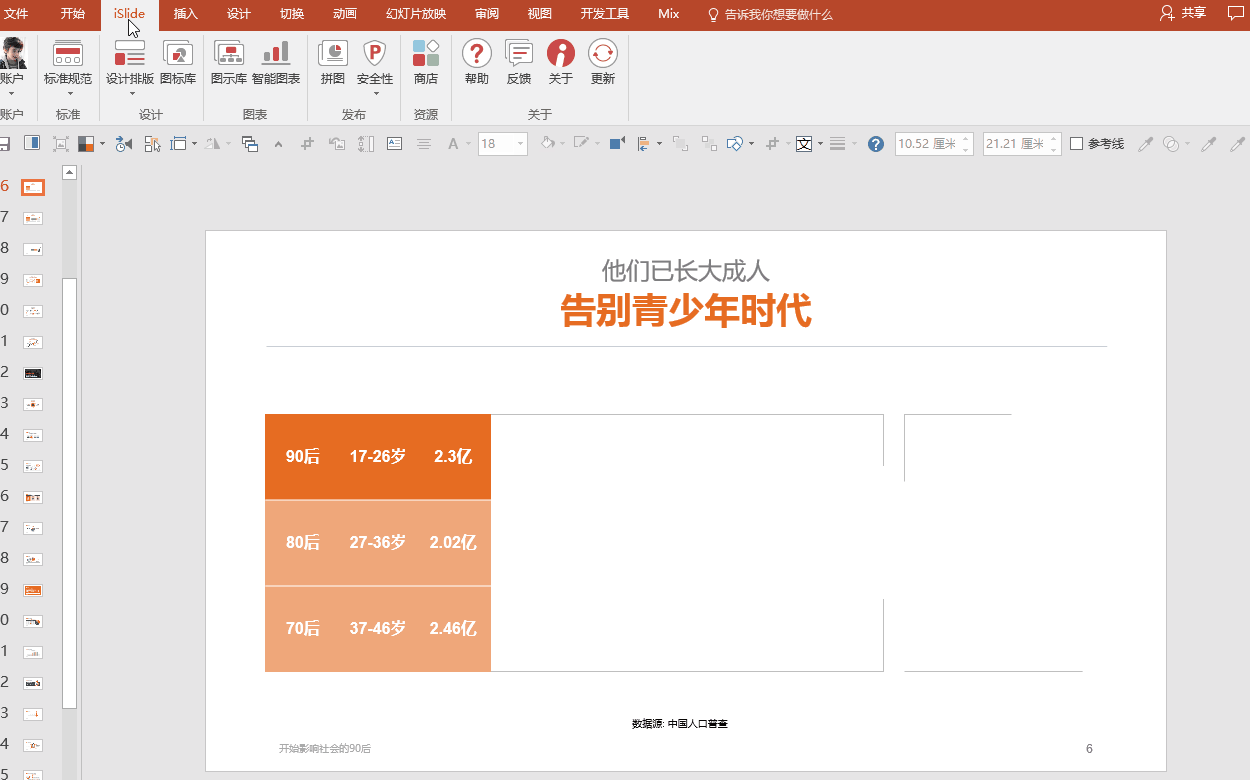1250x780 pixels.
Task: Expand the align objects dropdown arrow
Action: [659, 144]
